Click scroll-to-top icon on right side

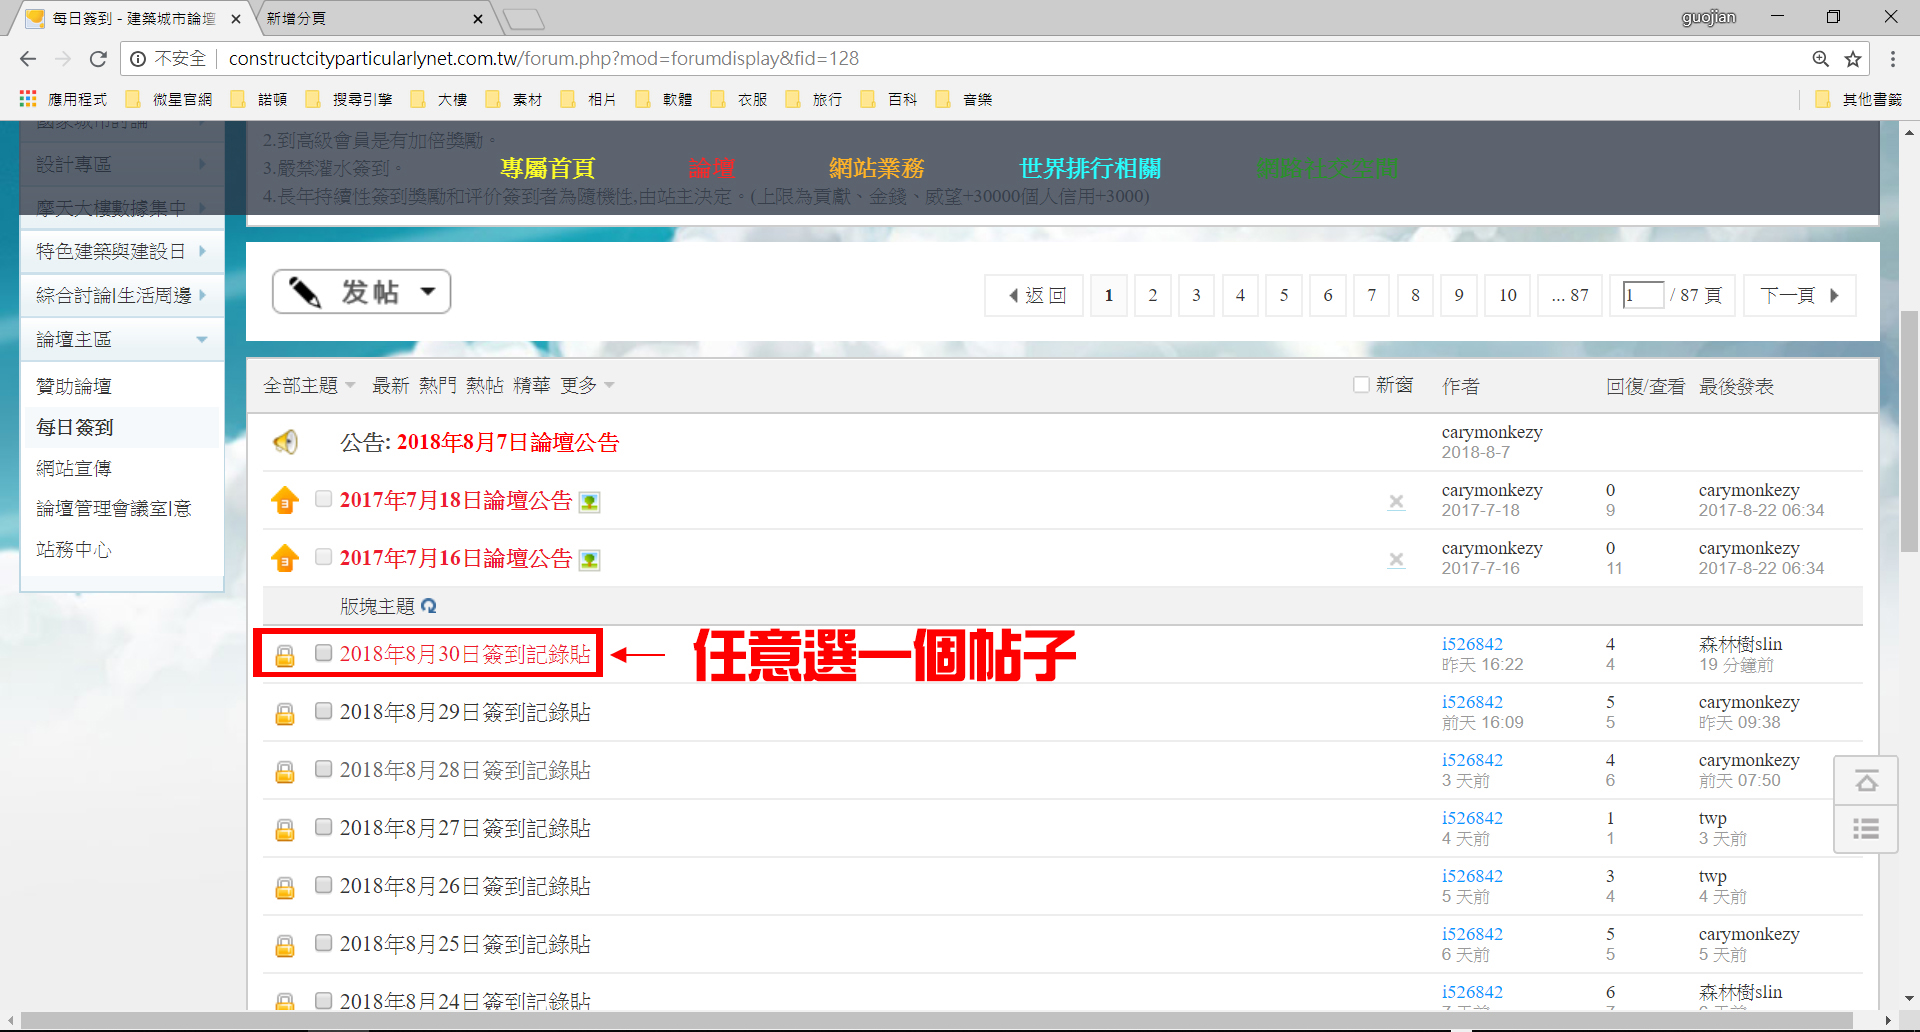[x=1865, y=781]
